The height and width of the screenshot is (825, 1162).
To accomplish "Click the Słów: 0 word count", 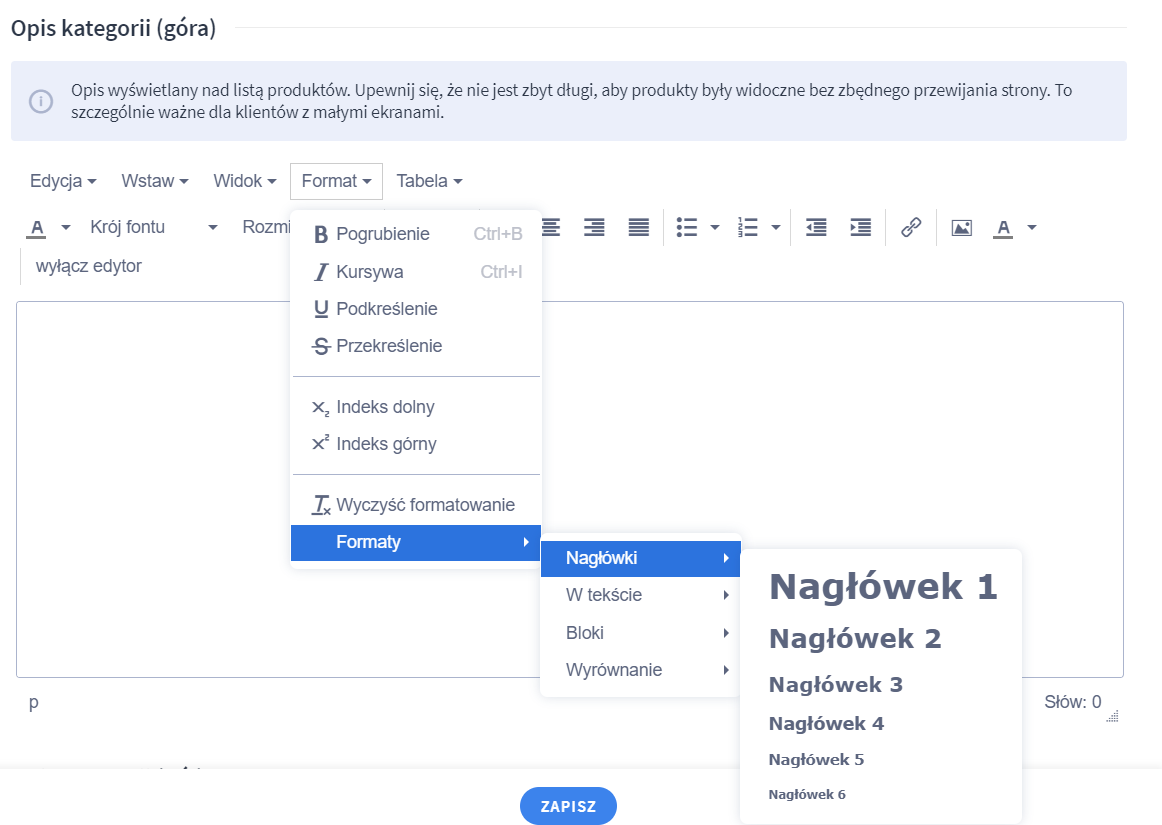I will coord(1072,702).
